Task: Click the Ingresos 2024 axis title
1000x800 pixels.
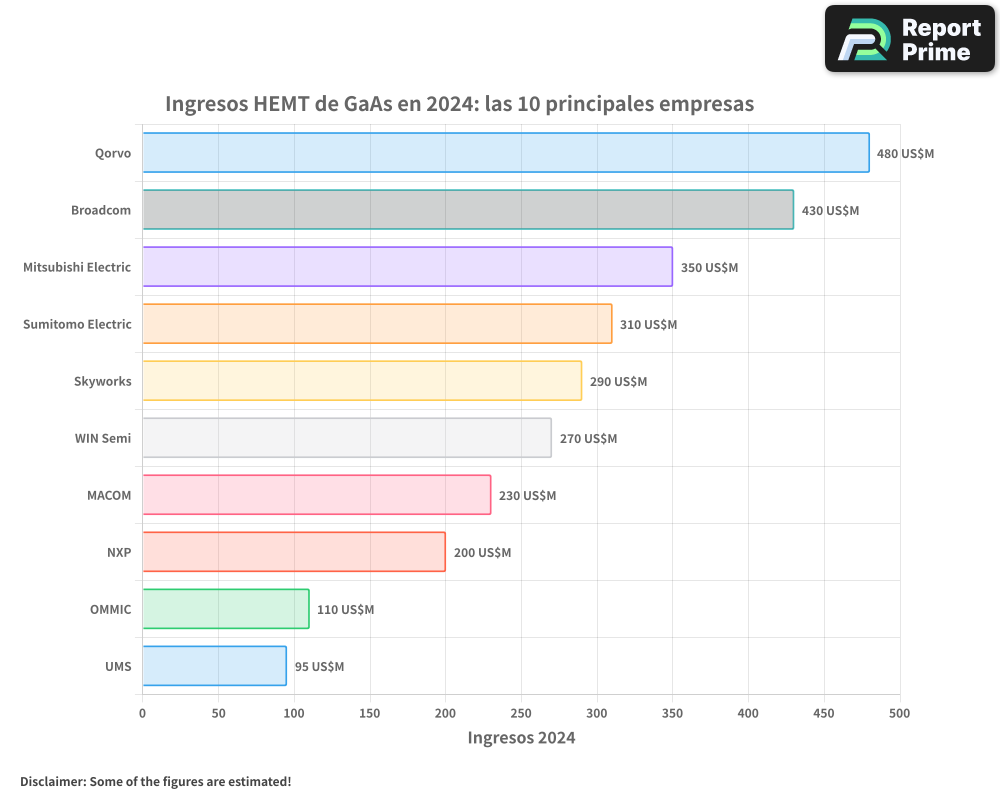Action: [521, 738]
